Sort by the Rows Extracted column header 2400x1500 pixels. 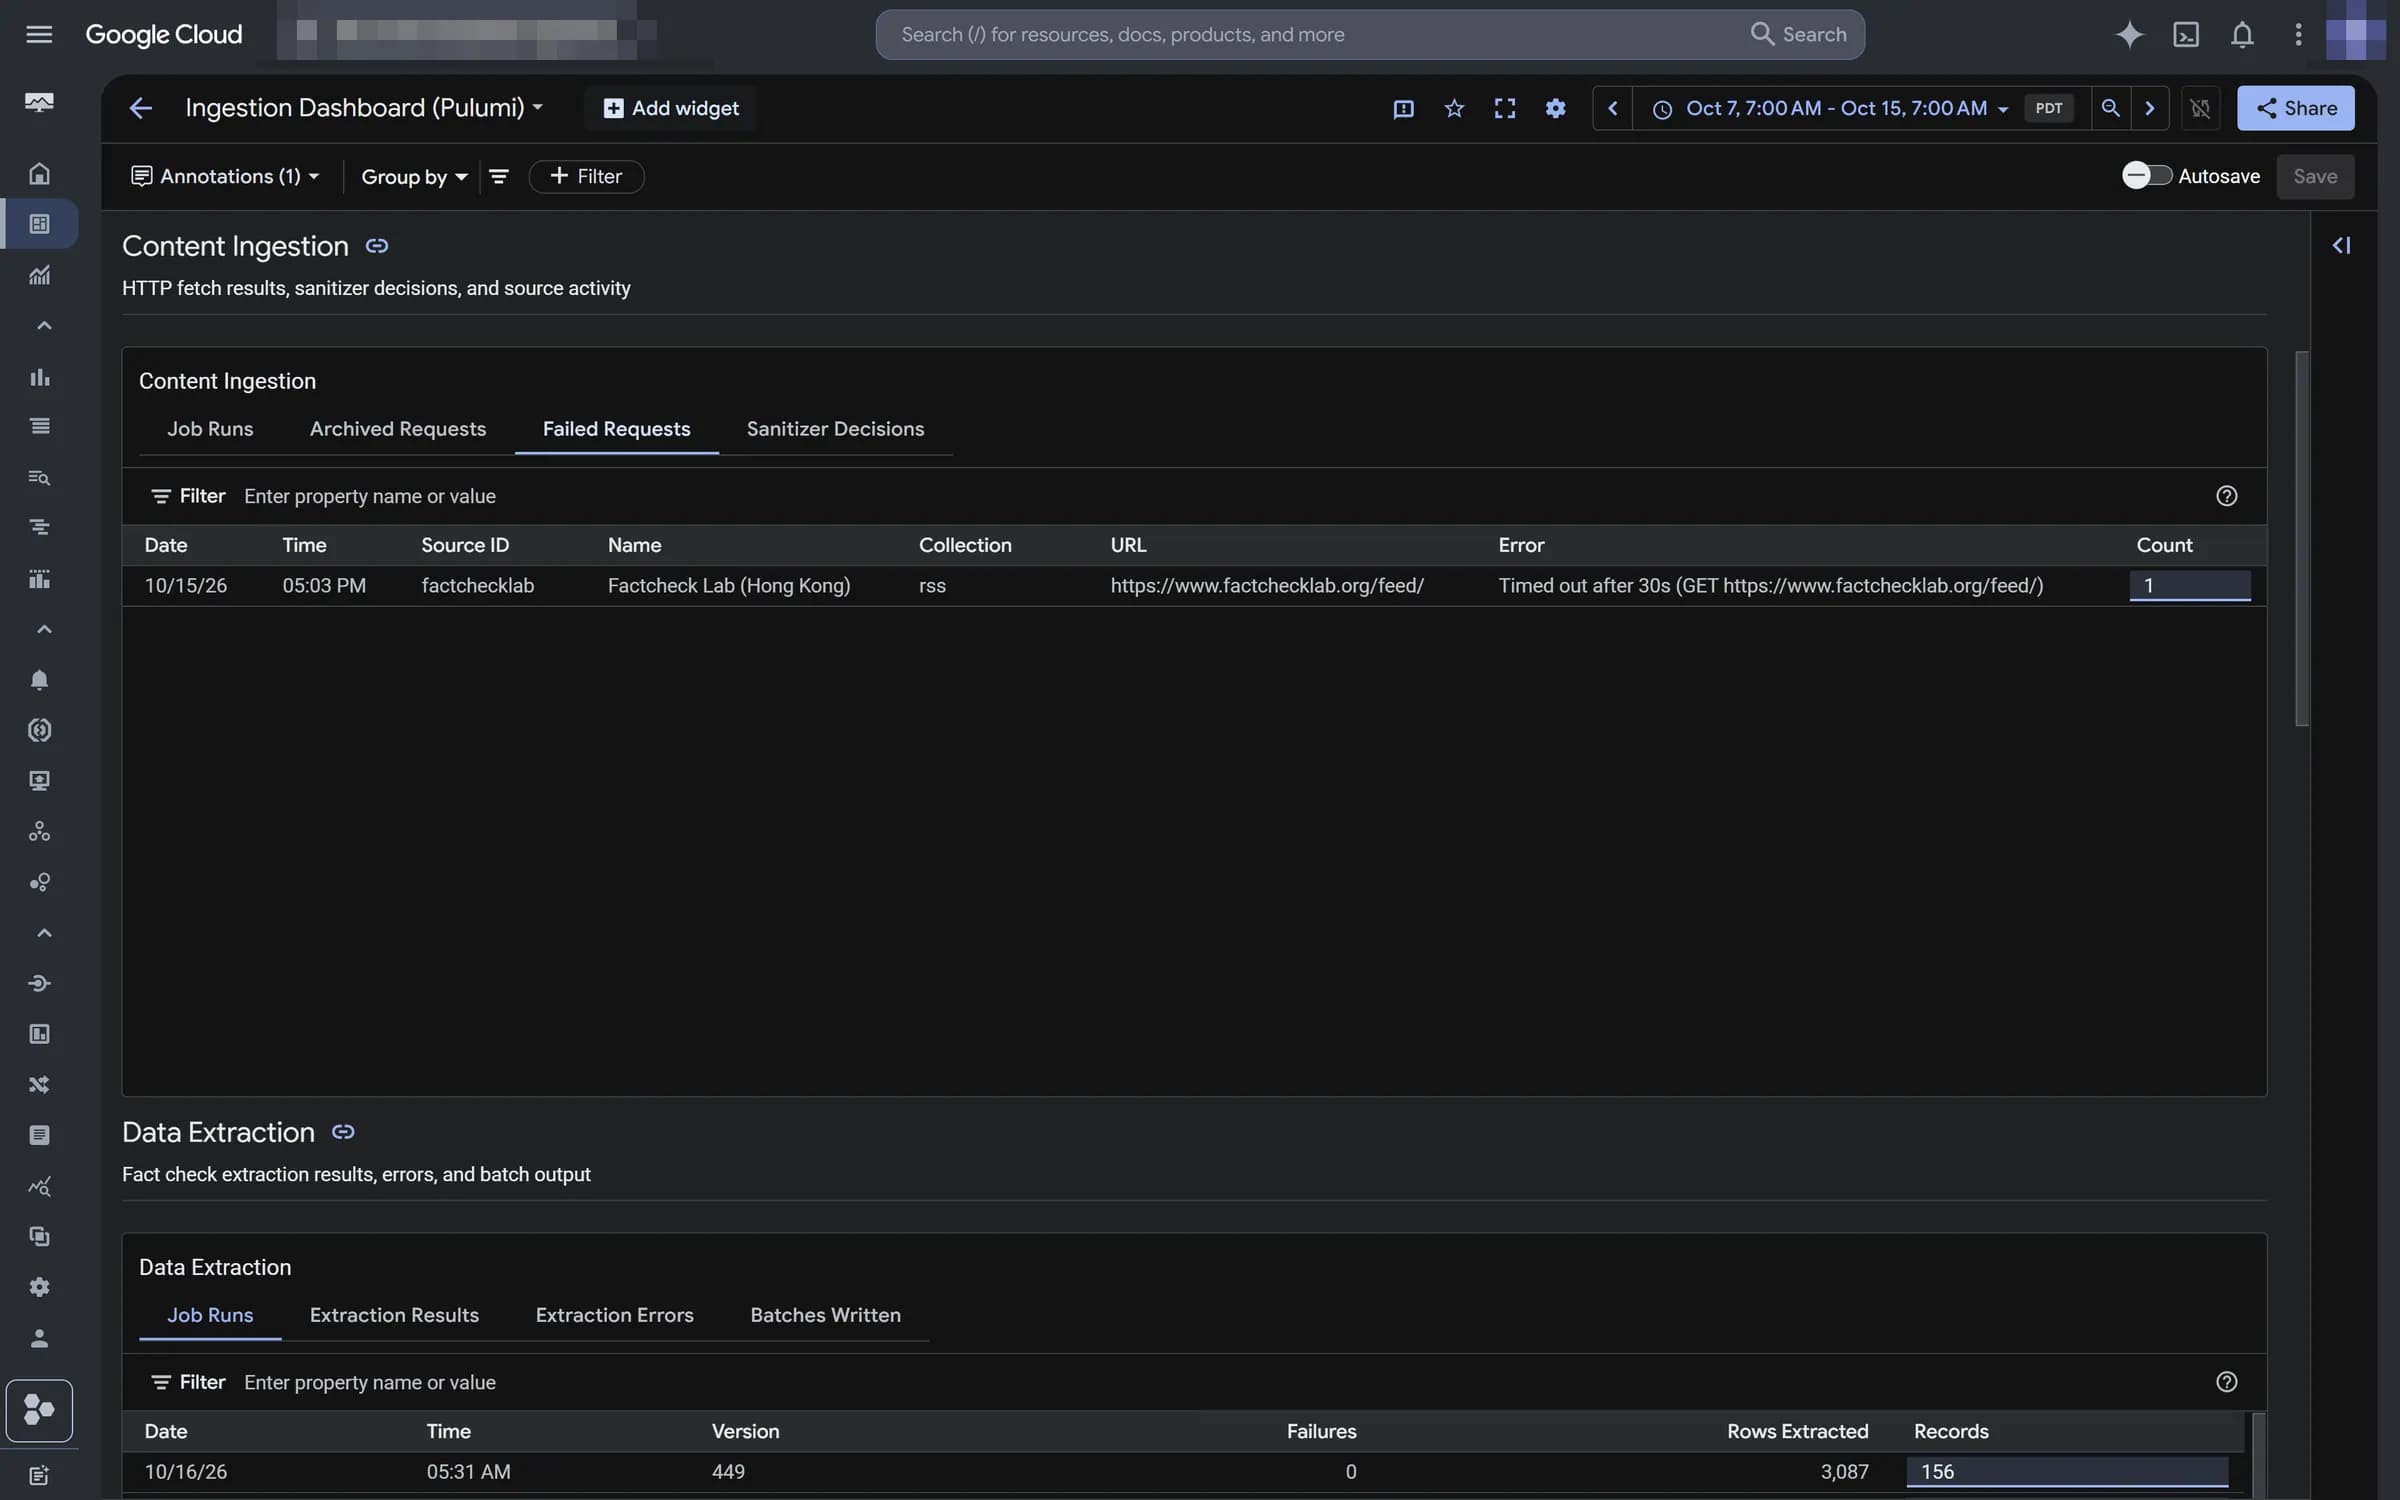coord(1797,1431)
